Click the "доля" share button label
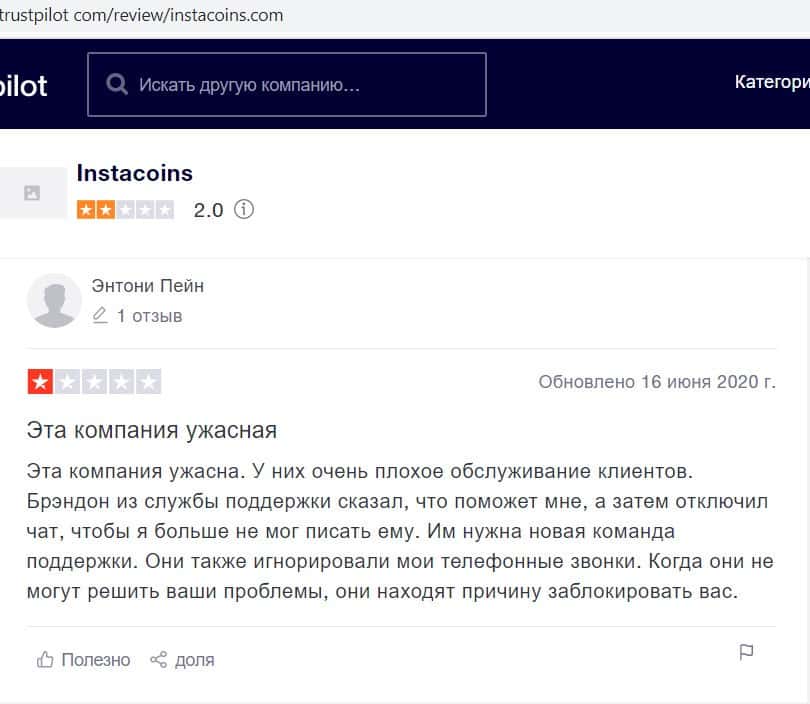This screenshot has width=810, height=704. (195, 660)
